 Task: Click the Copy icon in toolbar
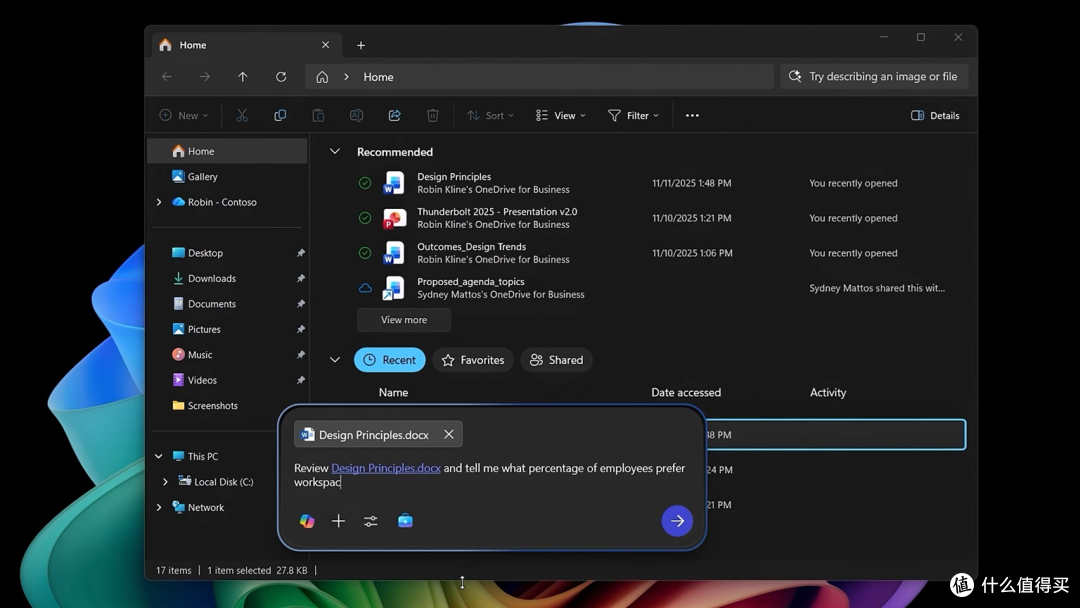tap(280, 116)
